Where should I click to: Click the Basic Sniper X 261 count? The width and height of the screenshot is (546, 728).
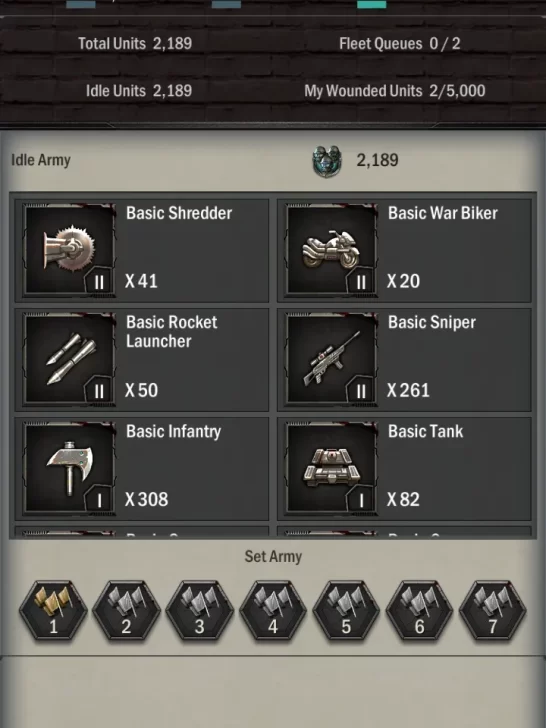[409, 390]
